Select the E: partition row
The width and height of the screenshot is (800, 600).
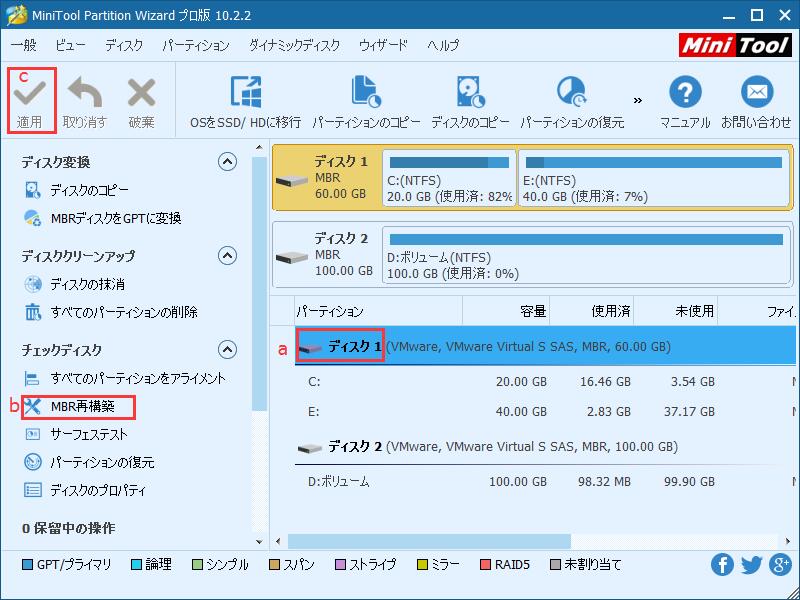(545, 412)
